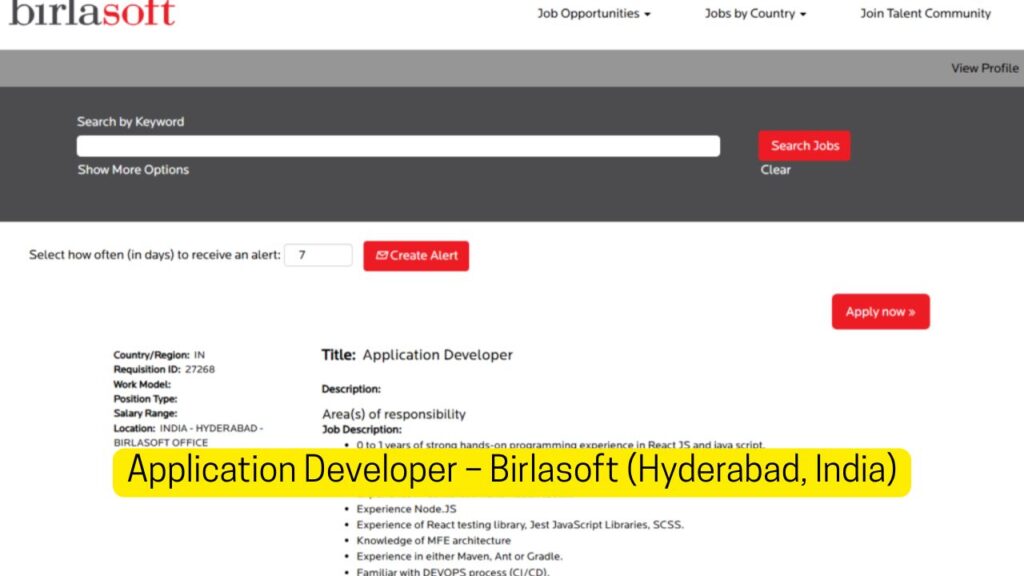Click the alert frequency days field
The image size is (1024, 576).
point(318,255)
